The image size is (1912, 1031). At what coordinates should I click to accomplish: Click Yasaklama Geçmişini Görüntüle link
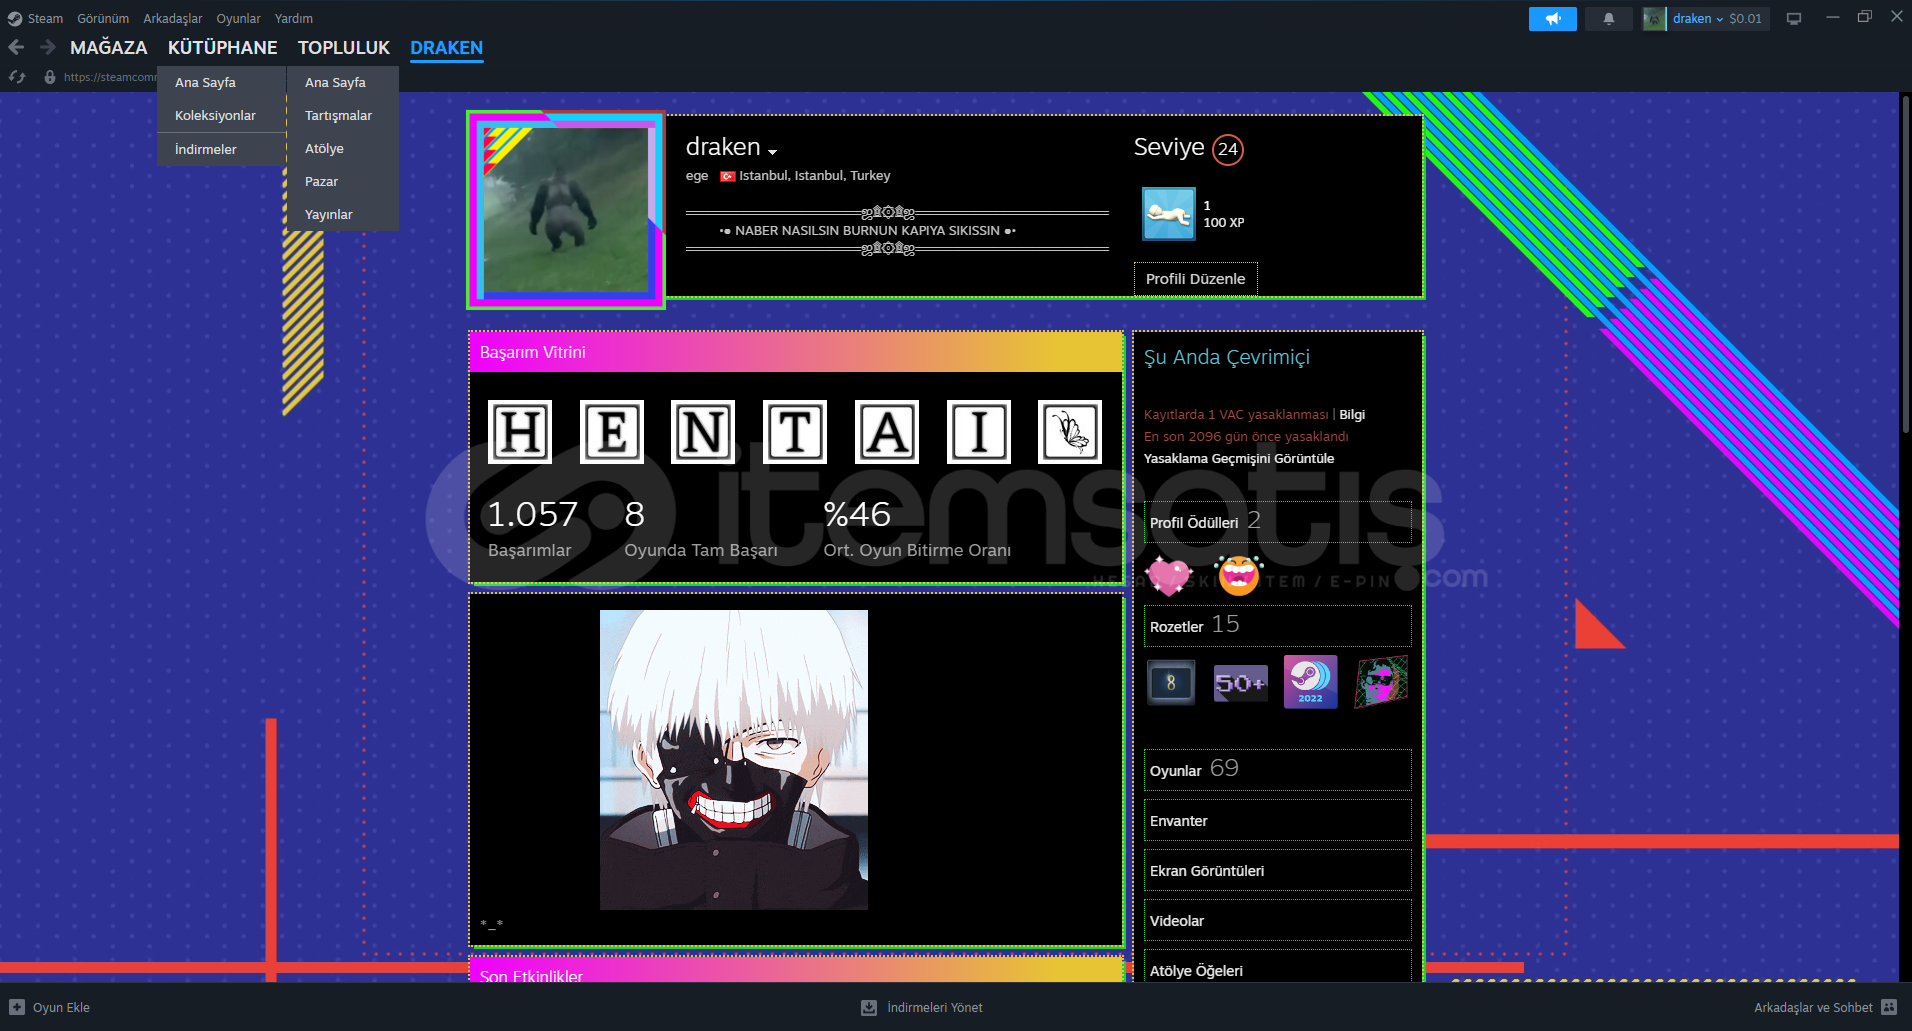[1239, 458]
